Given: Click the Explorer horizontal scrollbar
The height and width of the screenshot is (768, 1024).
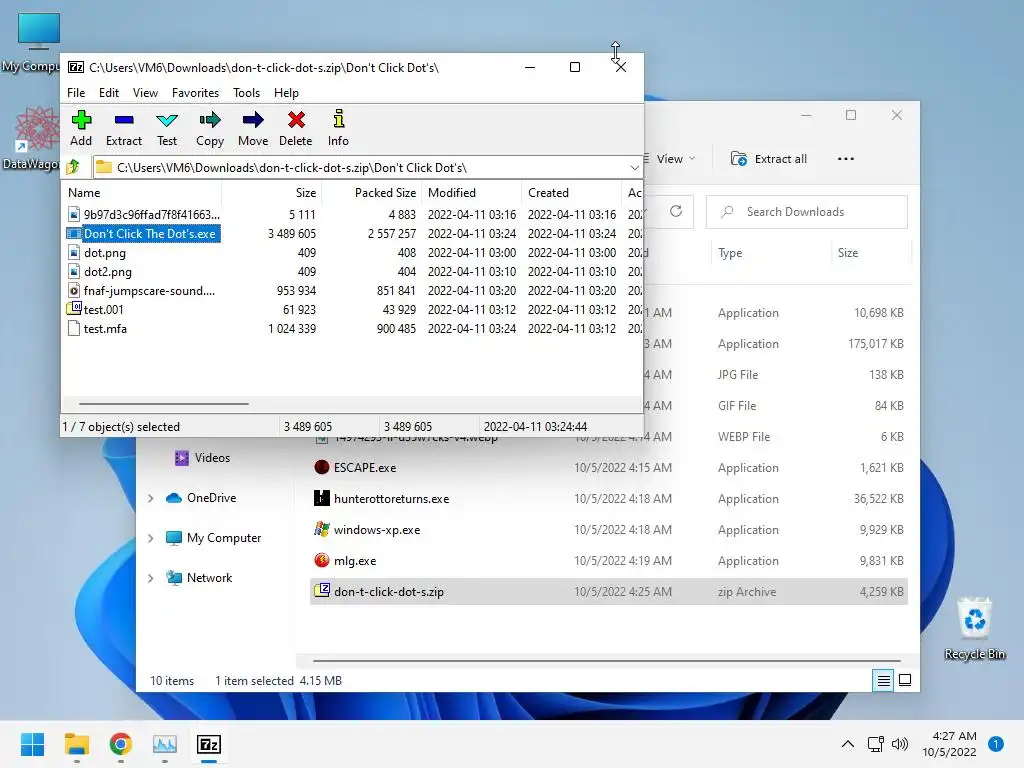Looking at the screenshot, I should pyautogui.click(x=606, y=661).
